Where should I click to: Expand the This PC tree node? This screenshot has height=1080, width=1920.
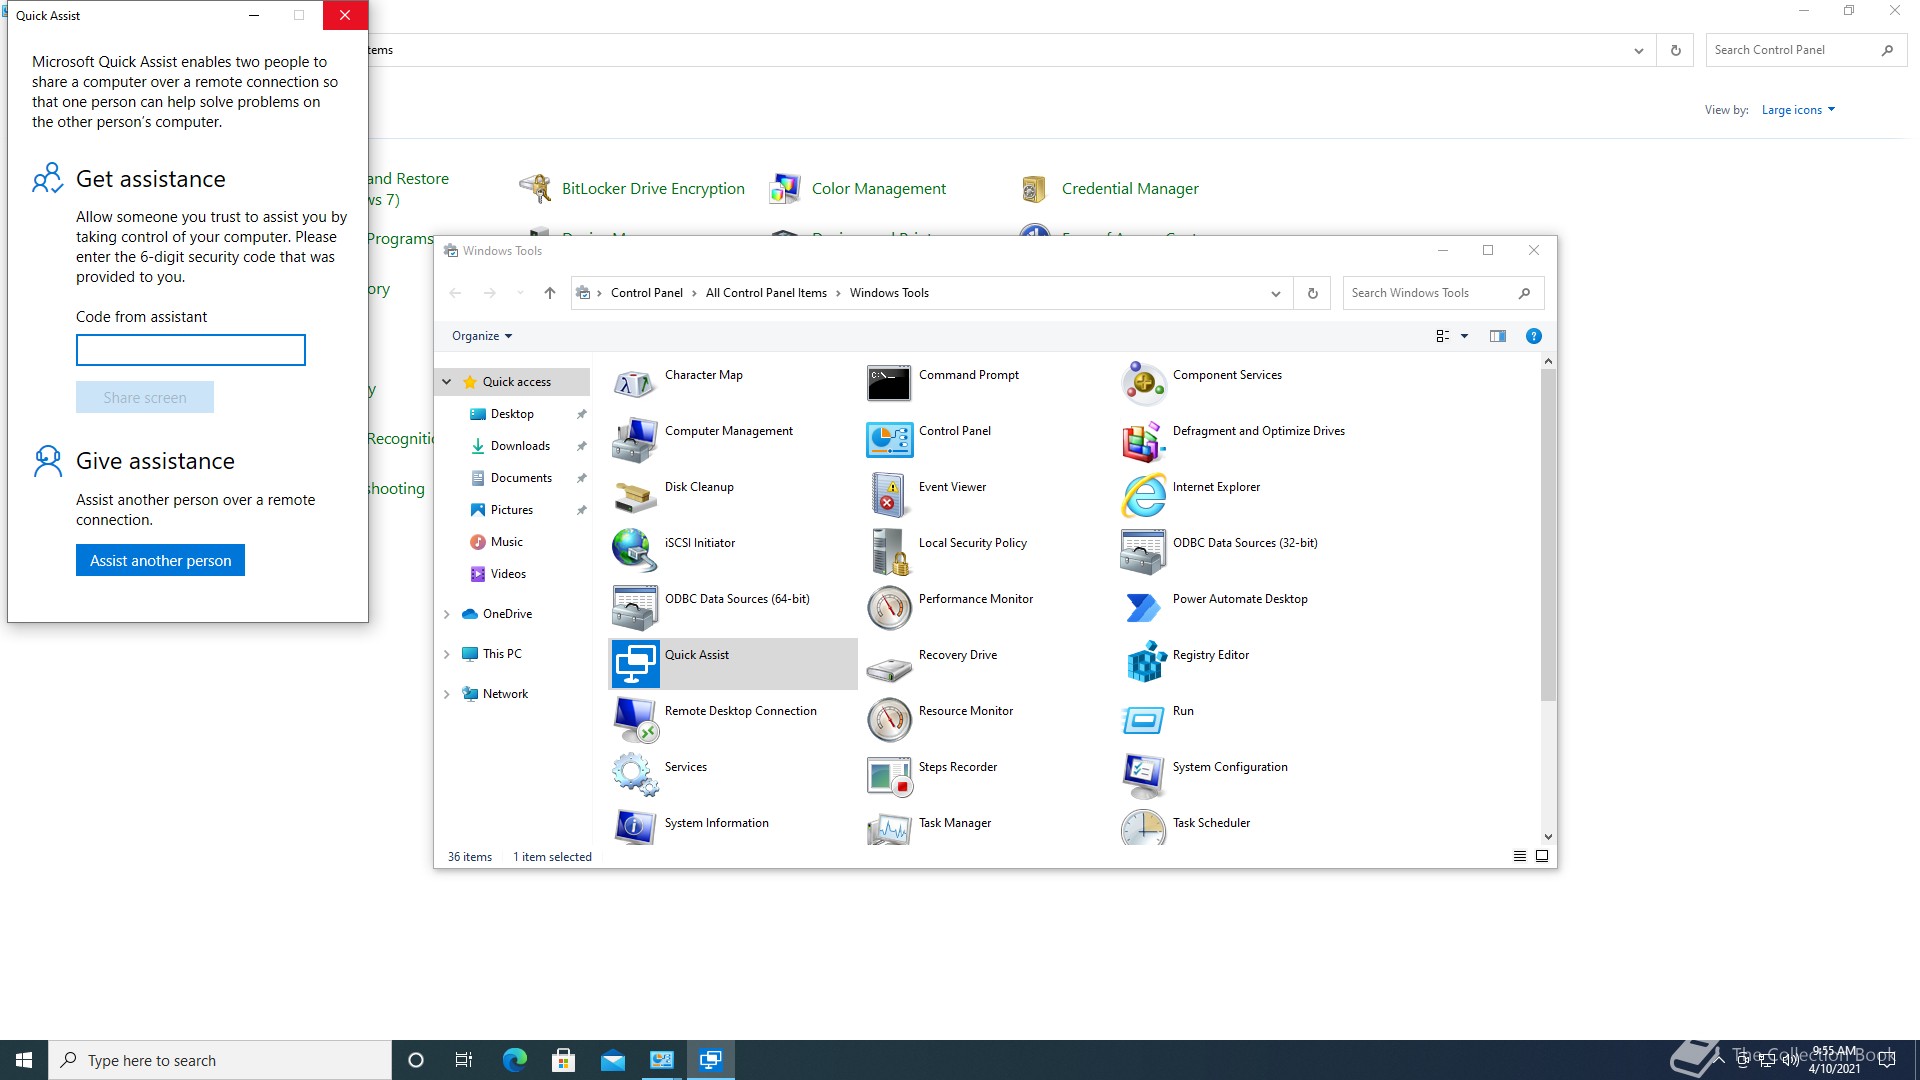447,654
